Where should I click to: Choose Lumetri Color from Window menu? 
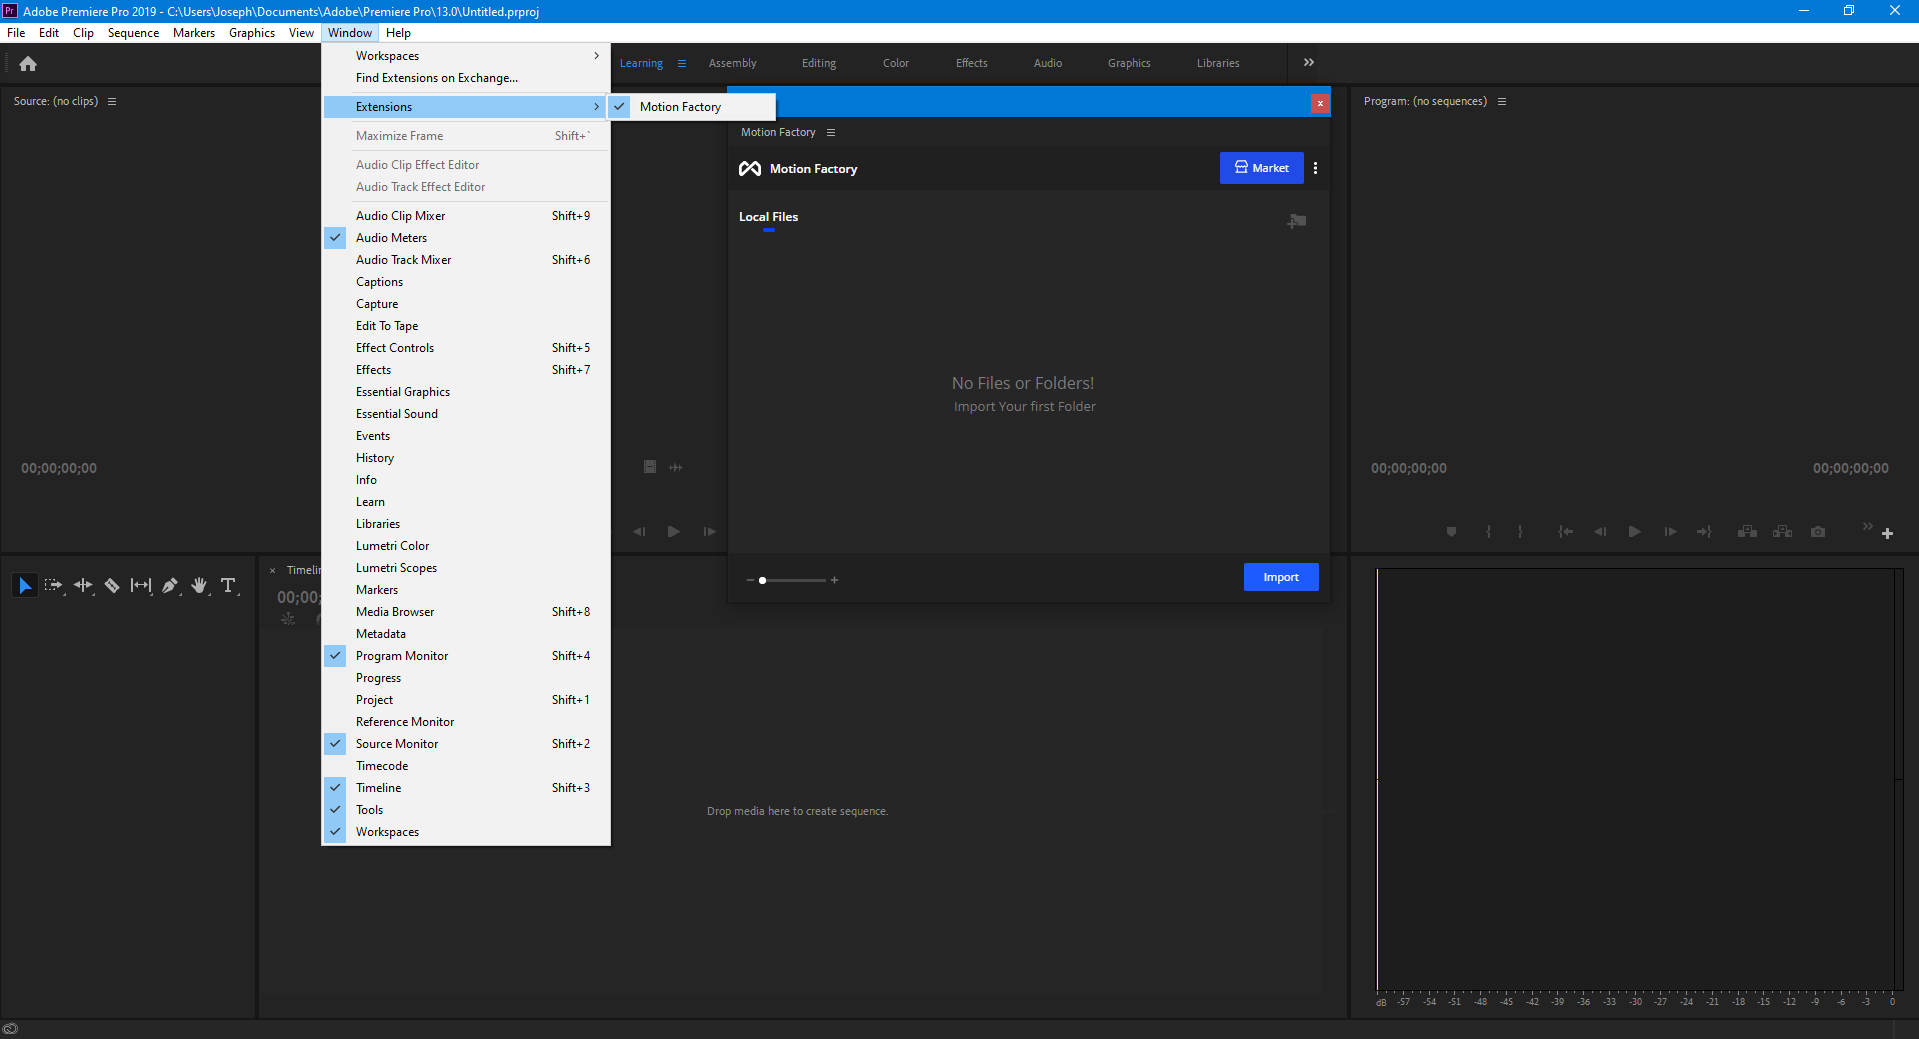click(x=466, y=546)
